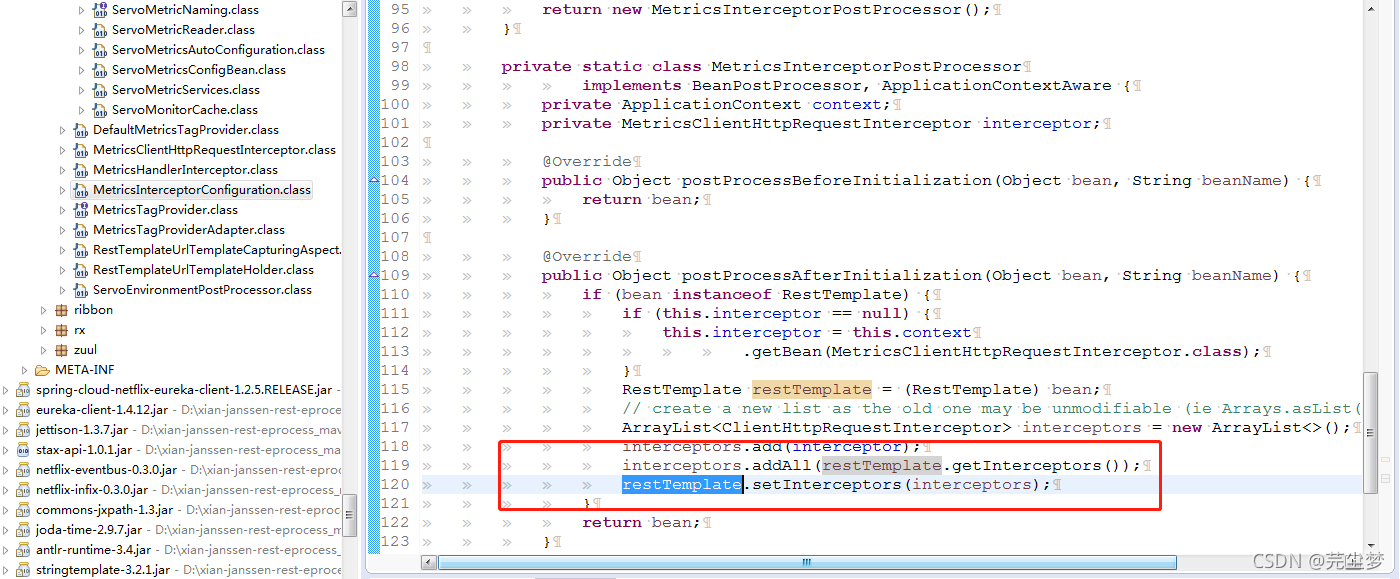Click the jettison-1.3.7.jar icon

click(24, 430)
